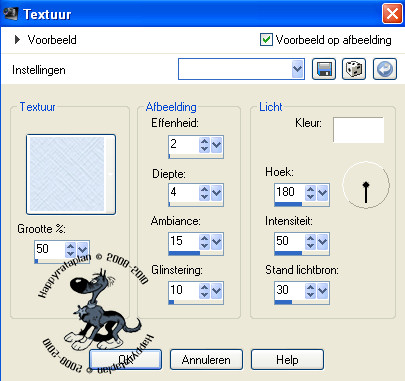Close the Textuur dialog window
The image size is (405, 381).
click(x=392, y=14)
